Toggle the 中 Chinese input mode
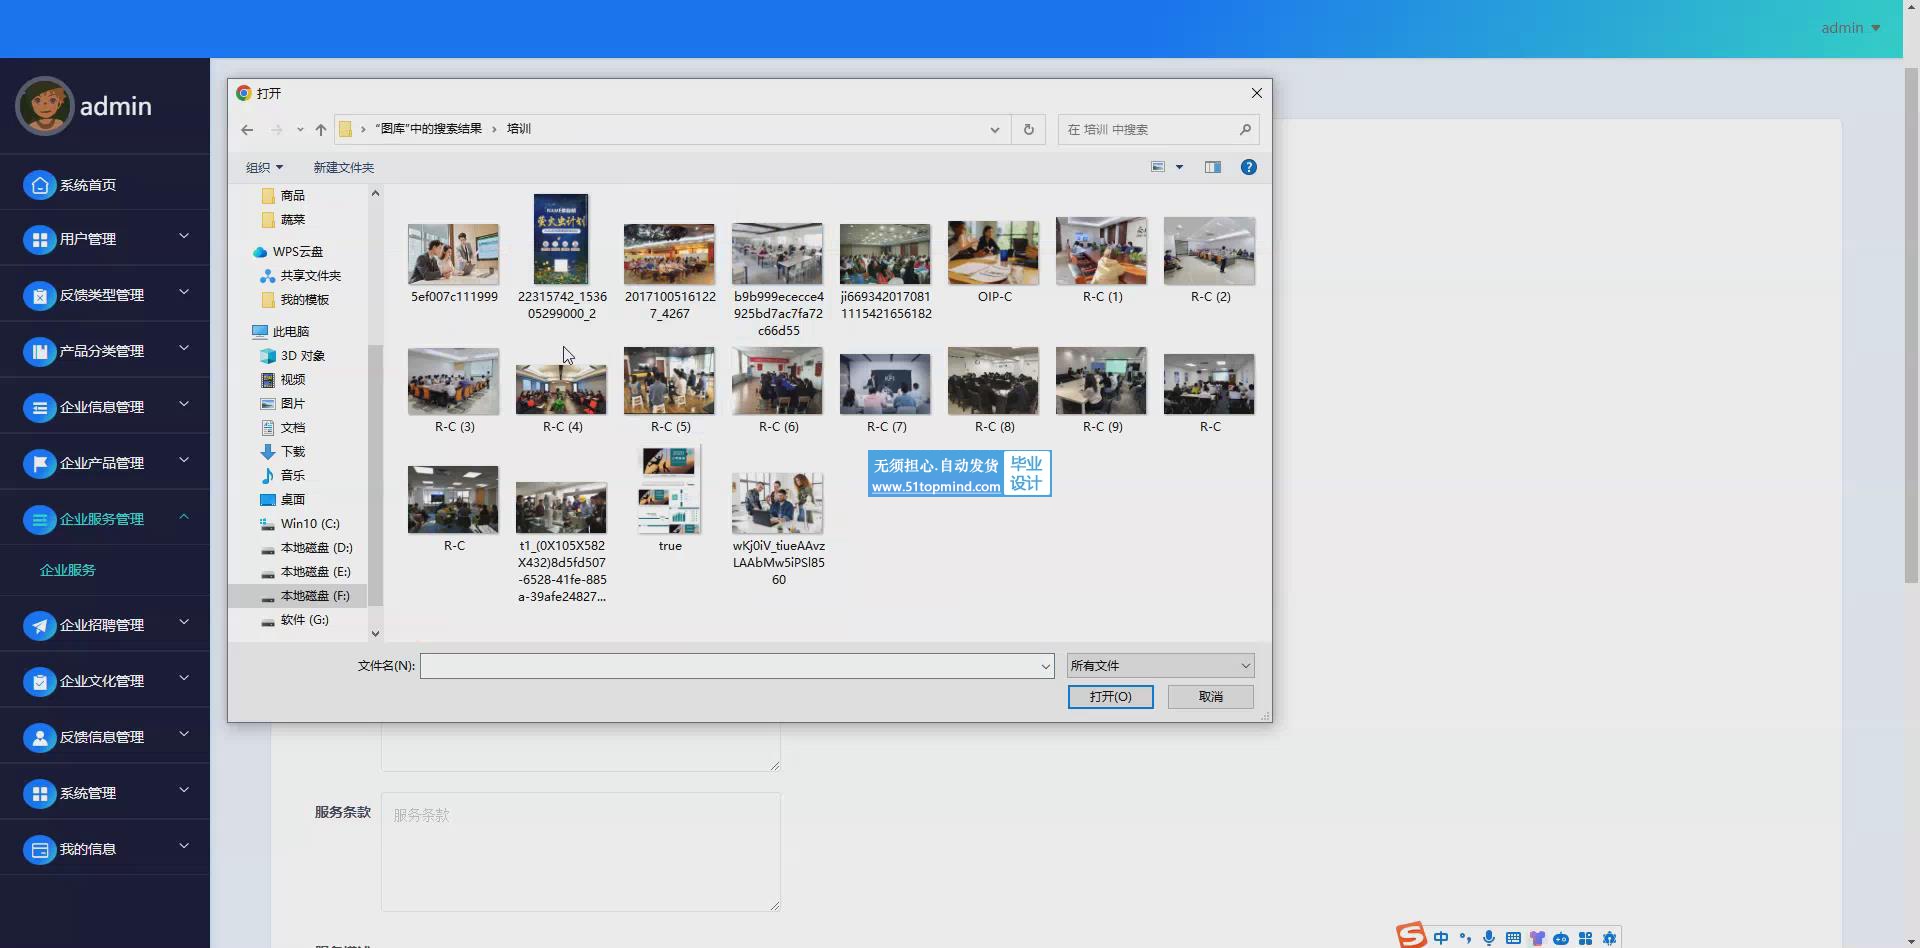Viewport: 1920px width, 948px height. coord(1441,938)
